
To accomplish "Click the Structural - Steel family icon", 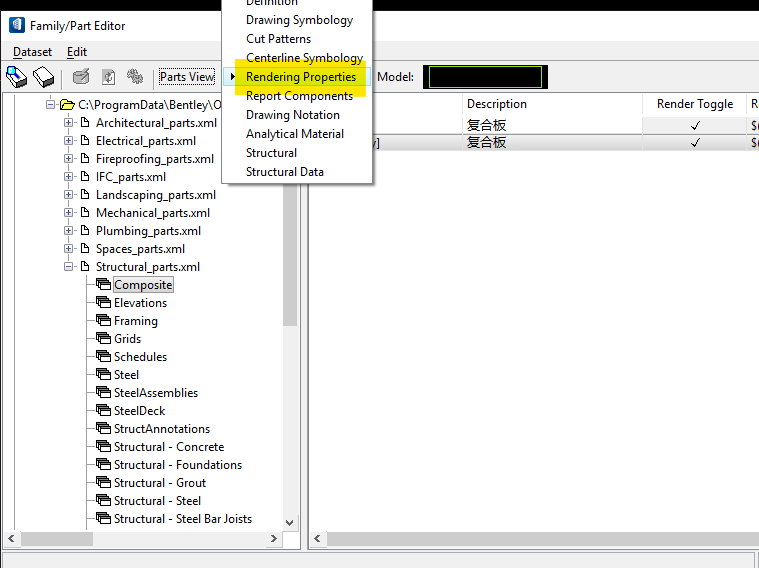I will [x=103, y=500].
